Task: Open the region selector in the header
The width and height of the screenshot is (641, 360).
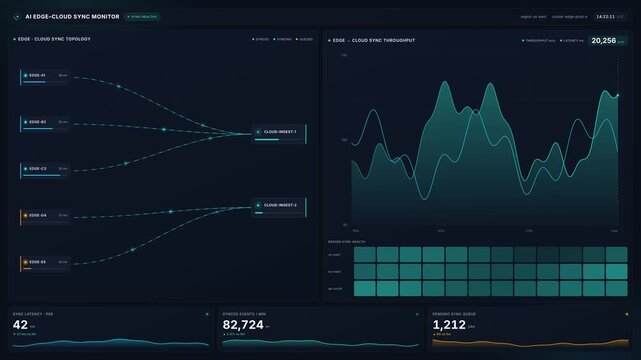Action: pyautogui.click(x=533, y=17)
